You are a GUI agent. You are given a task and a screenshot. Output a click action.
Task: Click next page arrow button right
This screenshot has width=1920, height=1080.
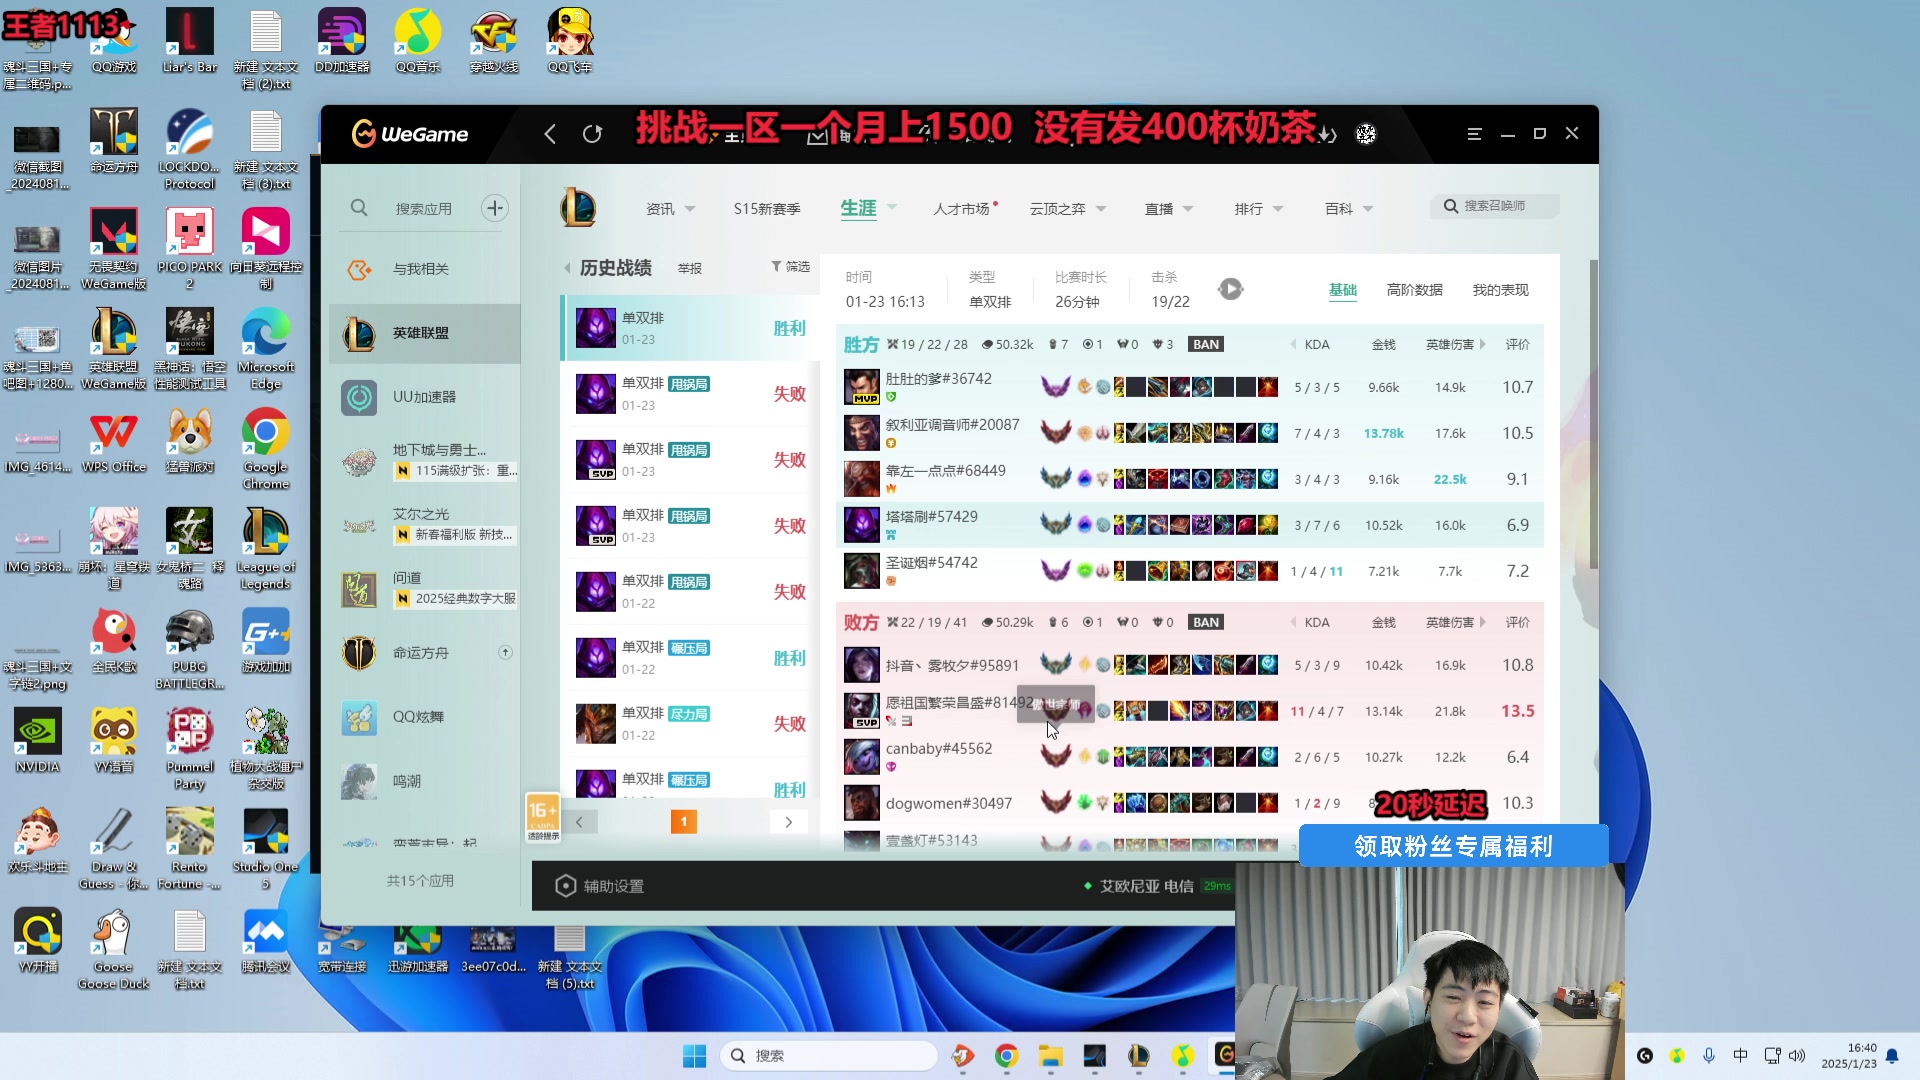pos(789,822)
